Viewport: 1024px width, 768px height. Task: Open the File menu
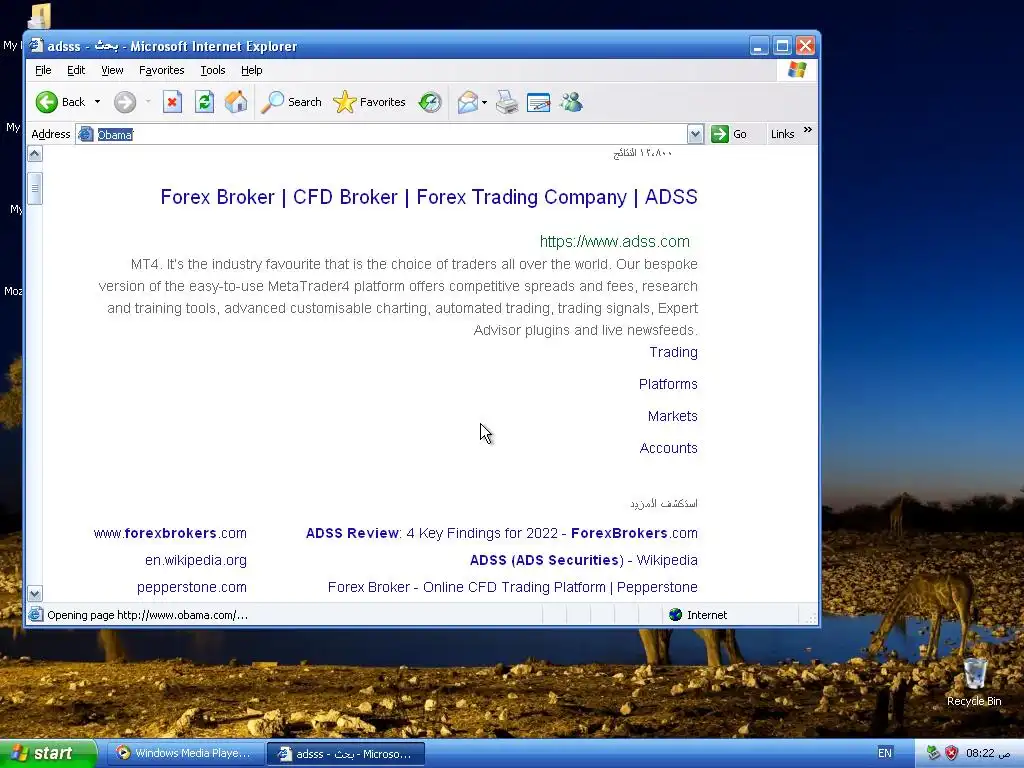click(43, 70)
